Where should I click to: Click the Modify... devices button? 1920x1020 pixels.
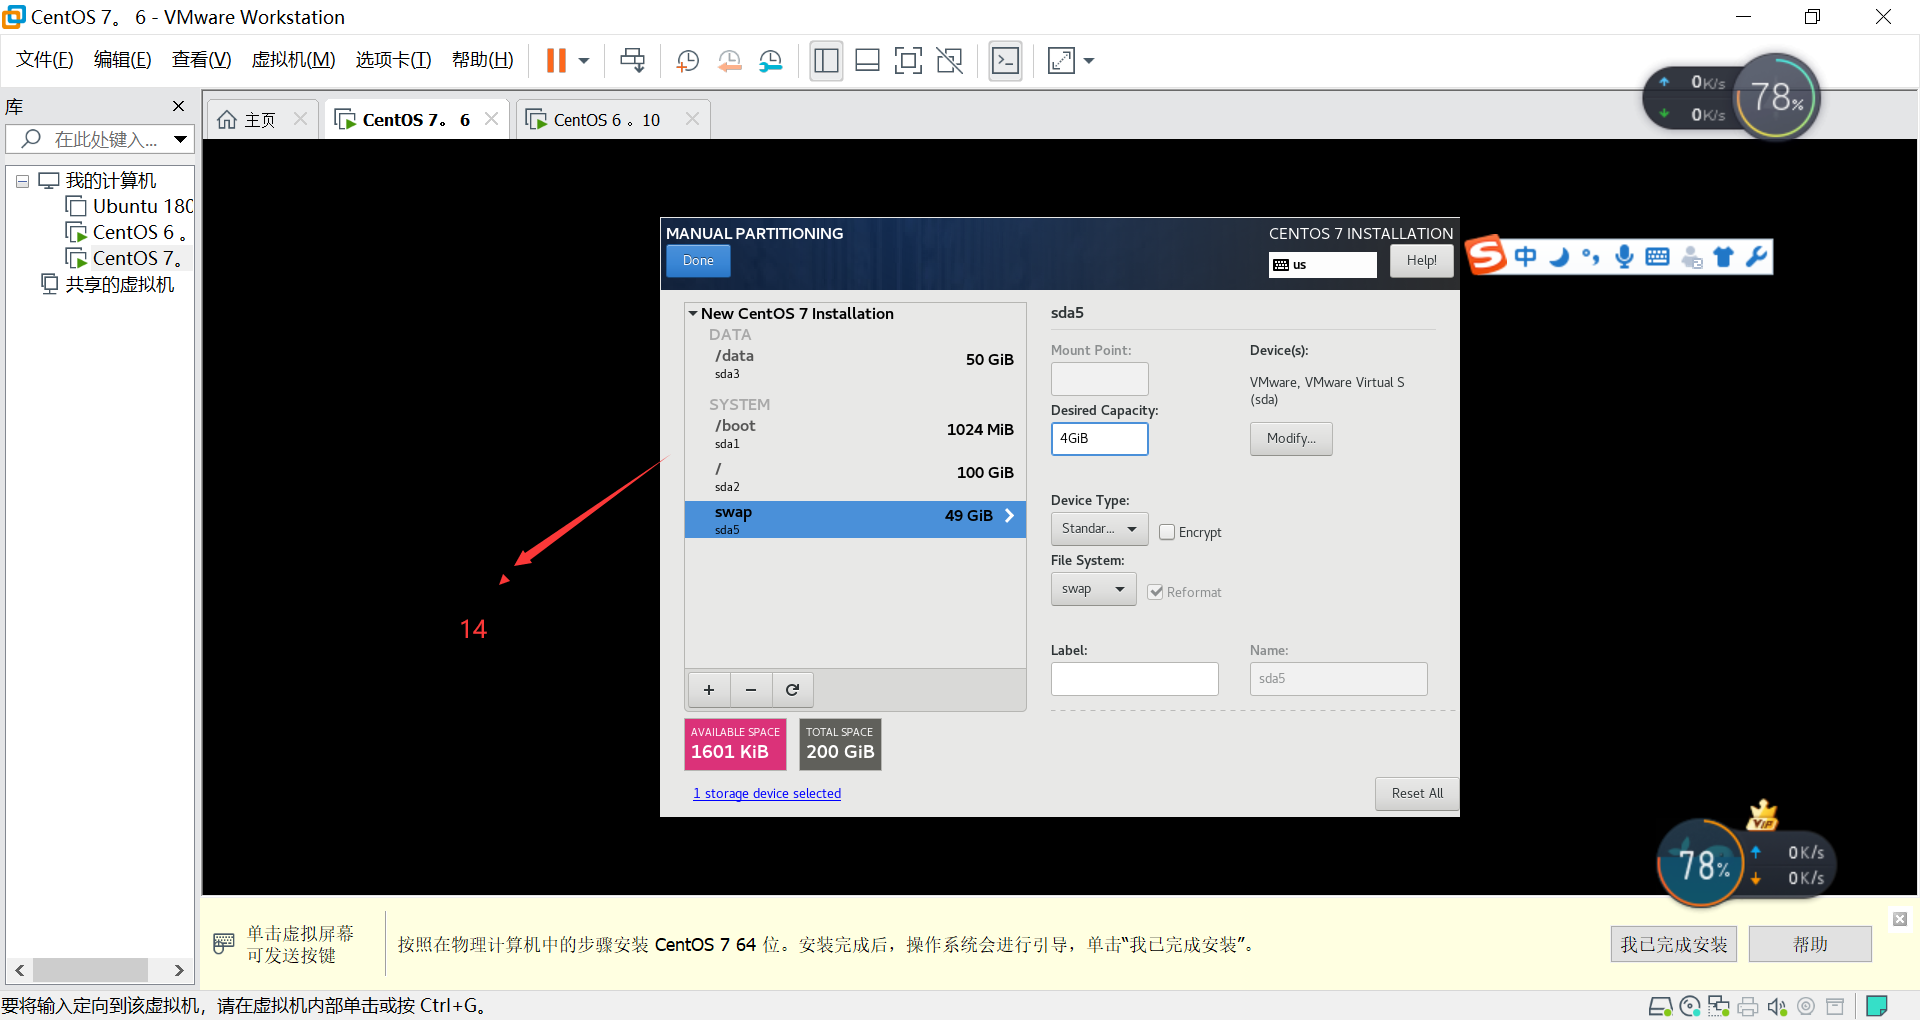coord(1291,438)
